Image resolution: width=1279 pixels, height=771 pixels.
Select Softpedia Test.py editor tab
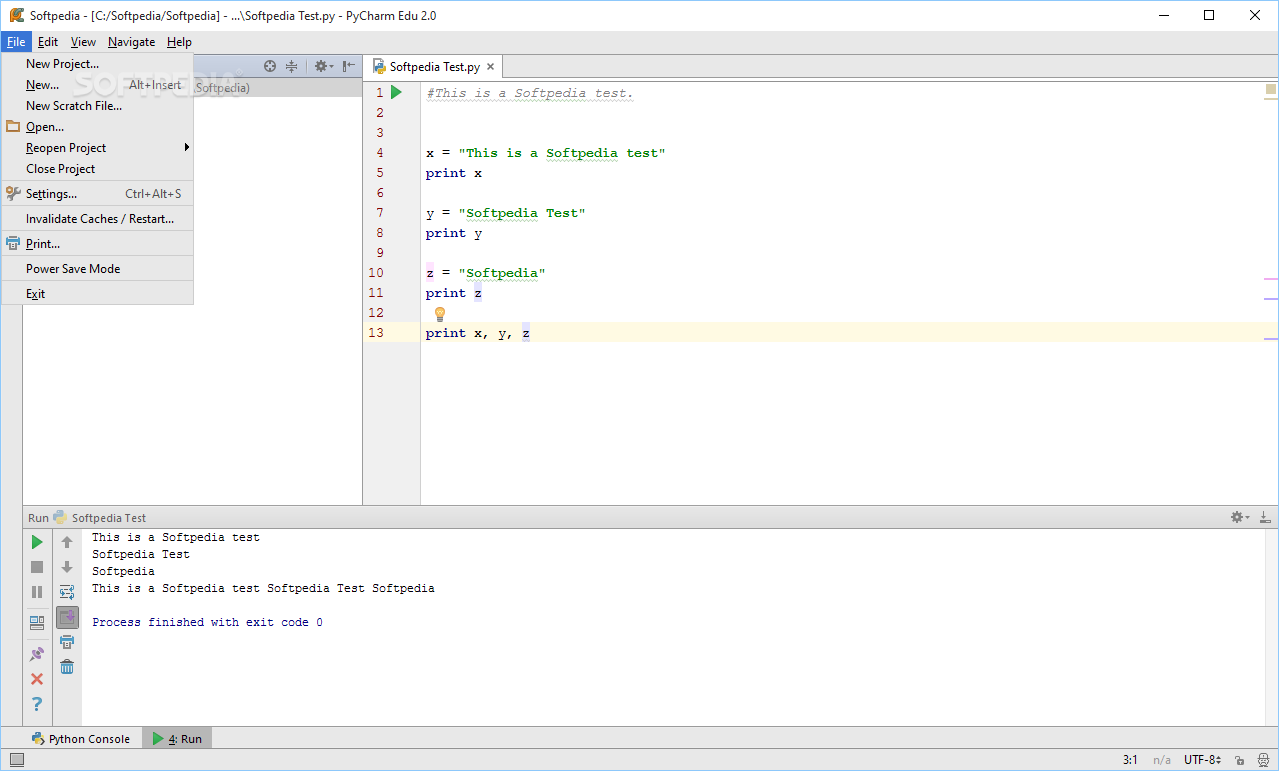(433, 67)
